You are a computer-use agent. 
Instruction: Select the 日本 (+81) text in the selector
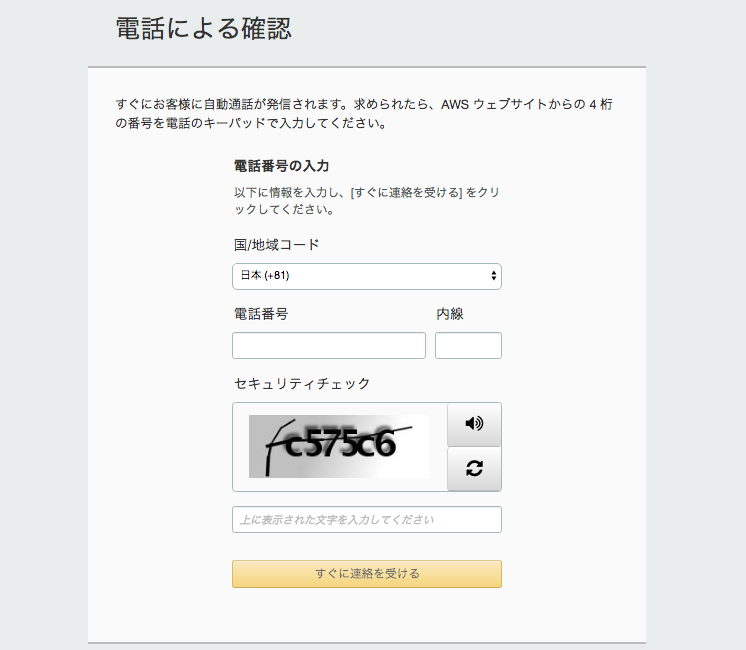tap(265, 276)
